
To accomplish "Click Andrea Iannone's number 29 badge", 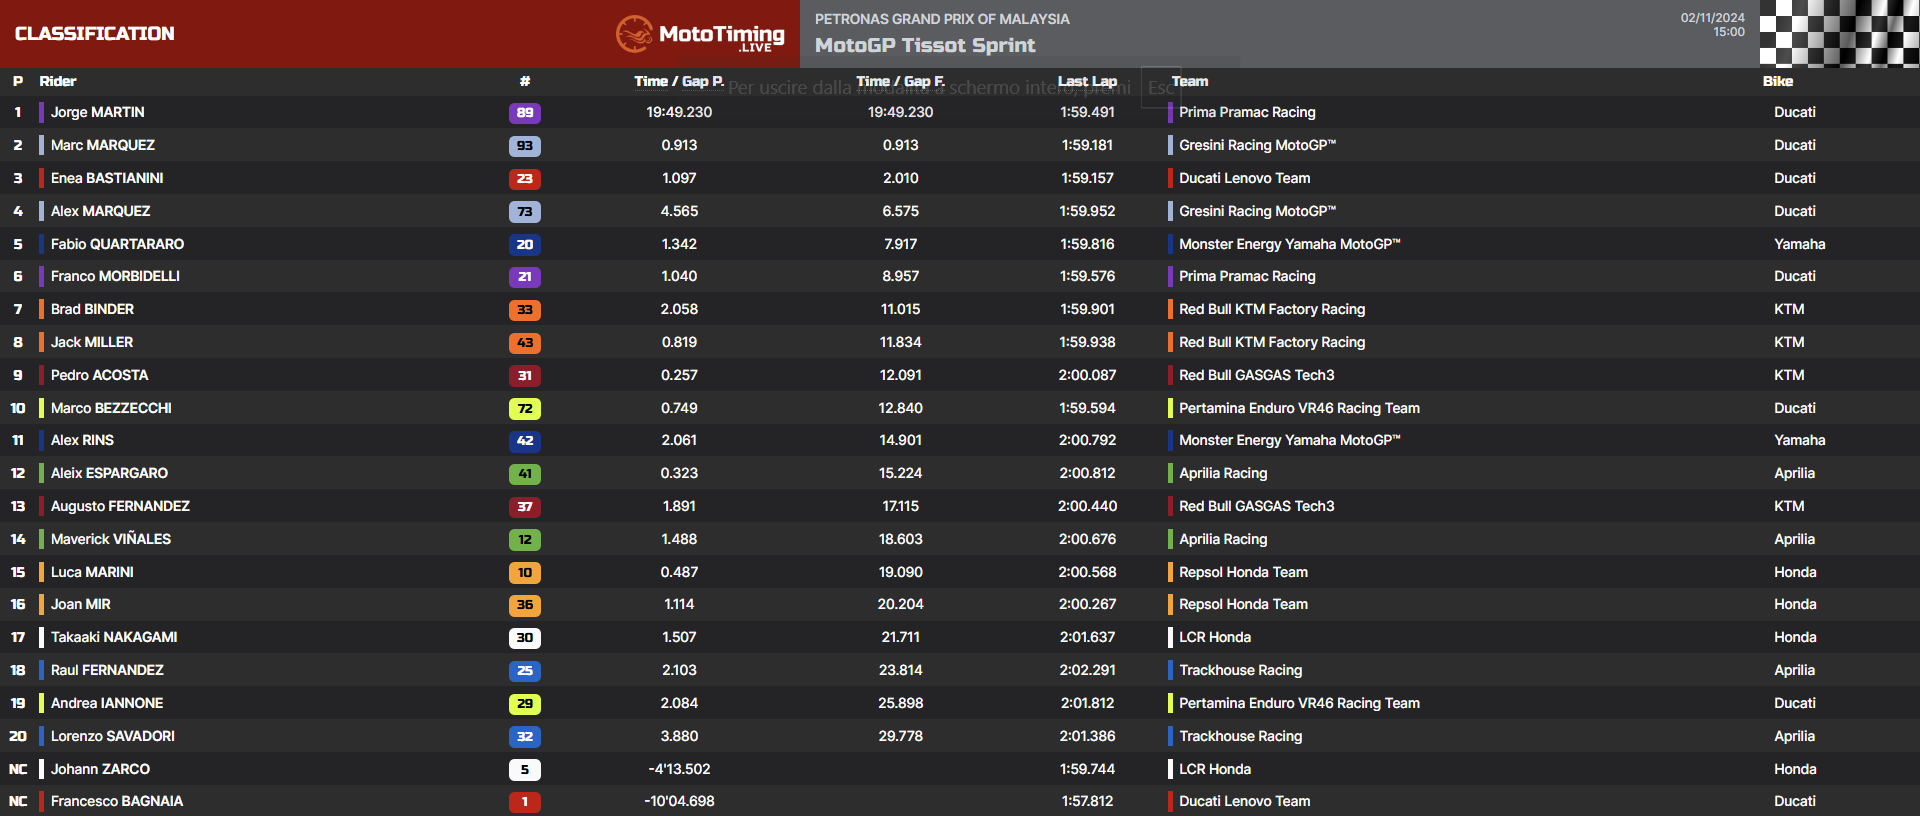I will pos(525,704).
